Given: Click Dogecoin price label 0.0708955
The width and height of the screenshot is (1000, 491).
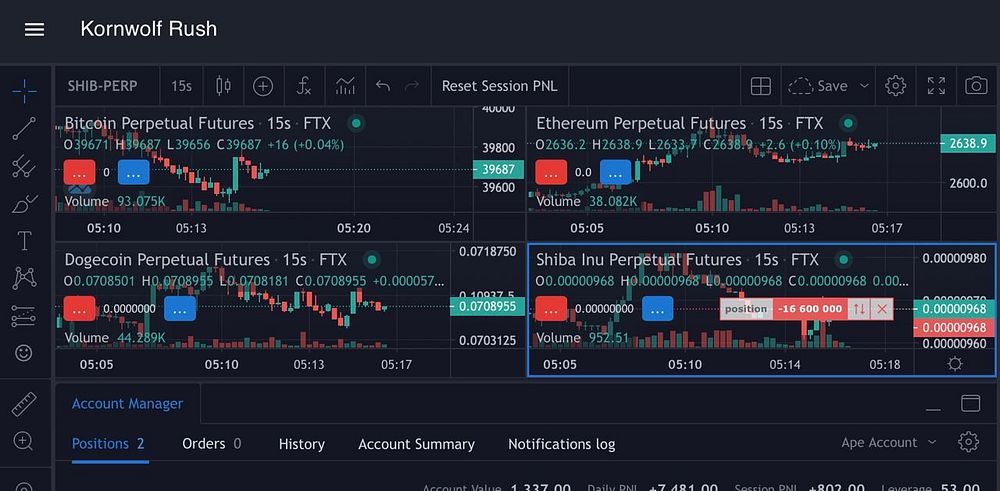Looking at the screenshot, I should pyautogui.click(x=487, y=306).
